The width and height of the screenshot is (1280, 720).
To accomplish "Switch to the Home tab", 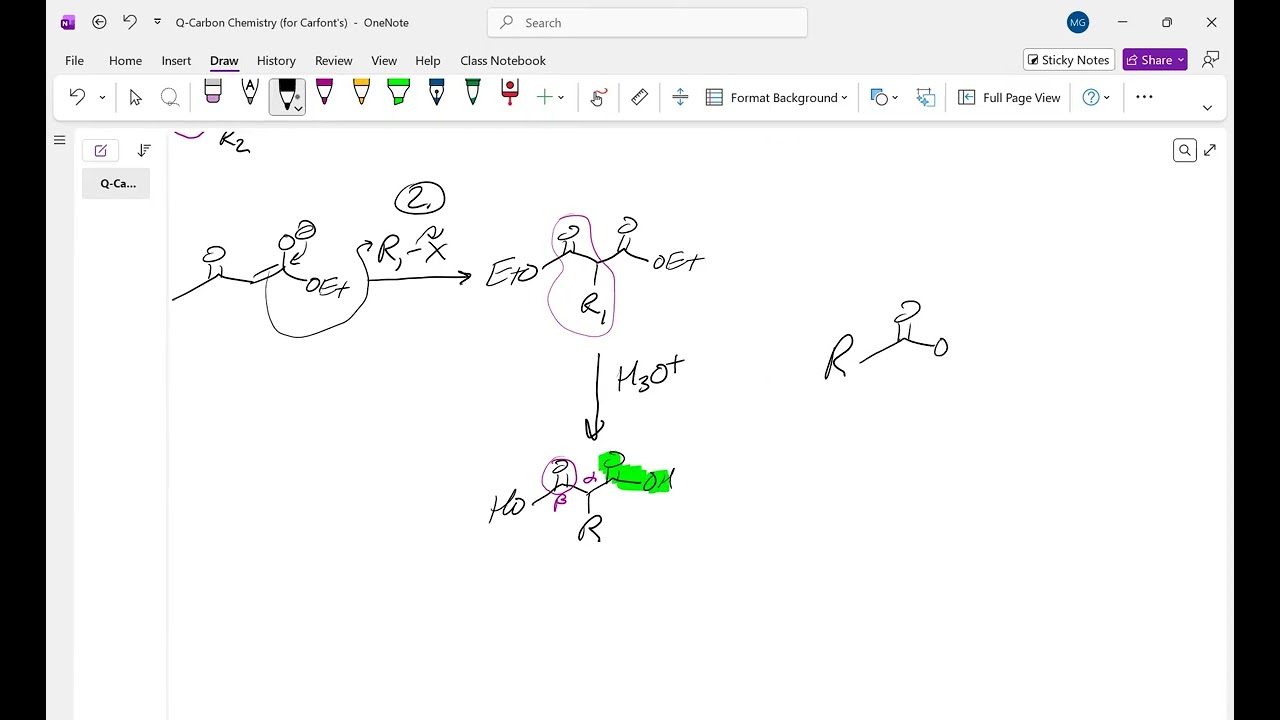I will click(125, 60).
